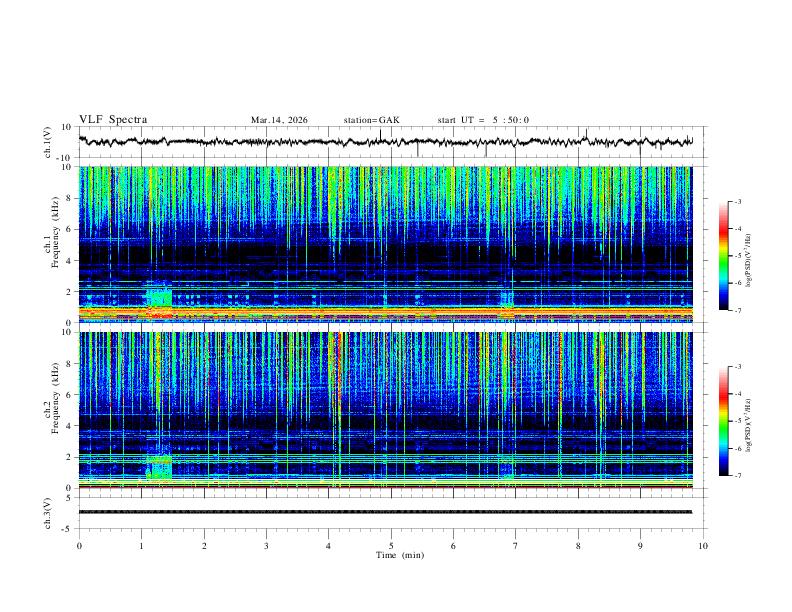The width and height of the screenshot is (792, 612).
Task: Click the ch.1 "Frequency (kHz)" axis label
Action: point(55,232)
